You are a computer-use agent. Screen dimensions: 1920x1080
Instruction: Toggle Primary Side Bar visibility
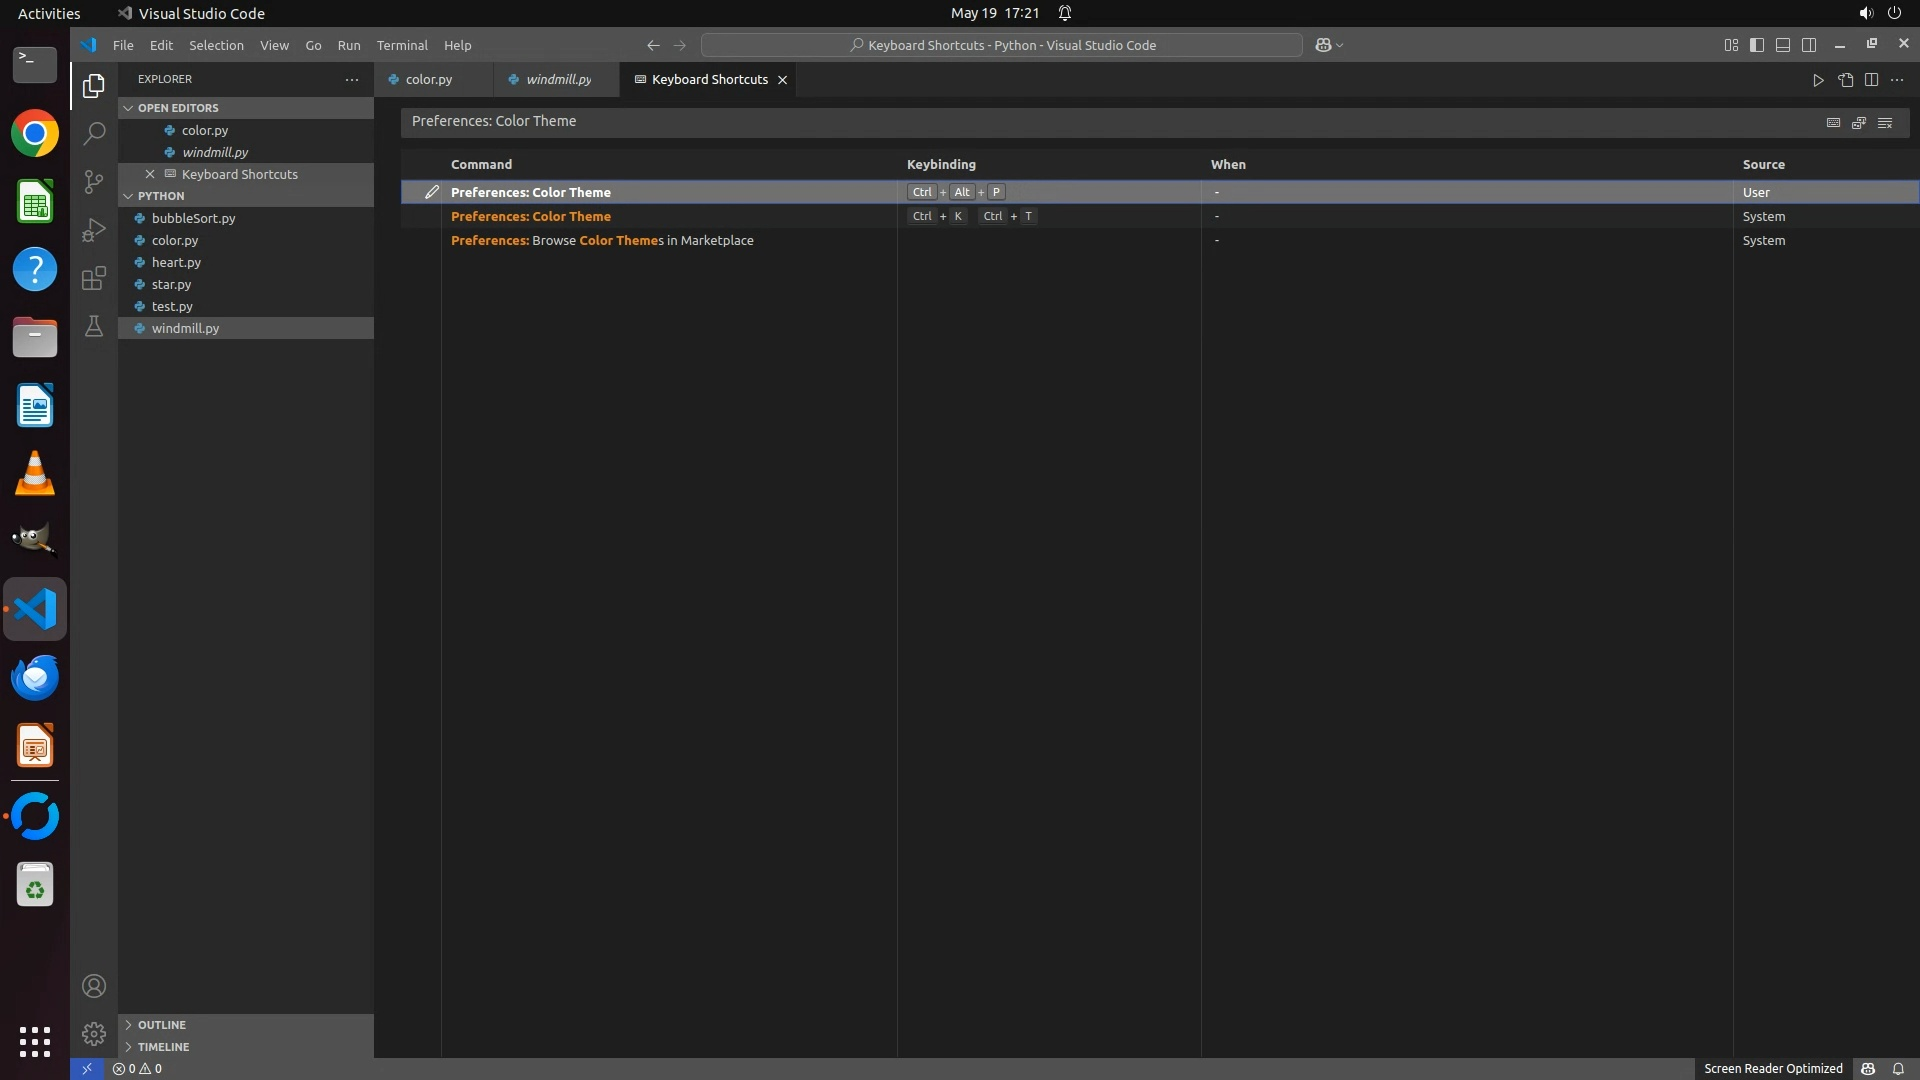coord(1757,45)
